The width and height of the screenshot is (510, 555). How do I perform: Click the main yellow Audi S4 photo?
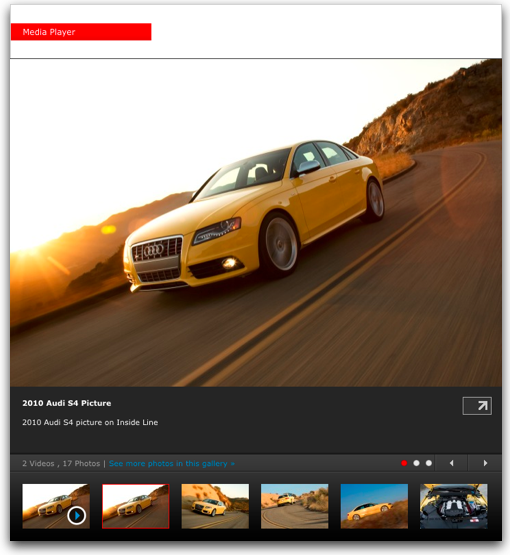coord(256,223)
